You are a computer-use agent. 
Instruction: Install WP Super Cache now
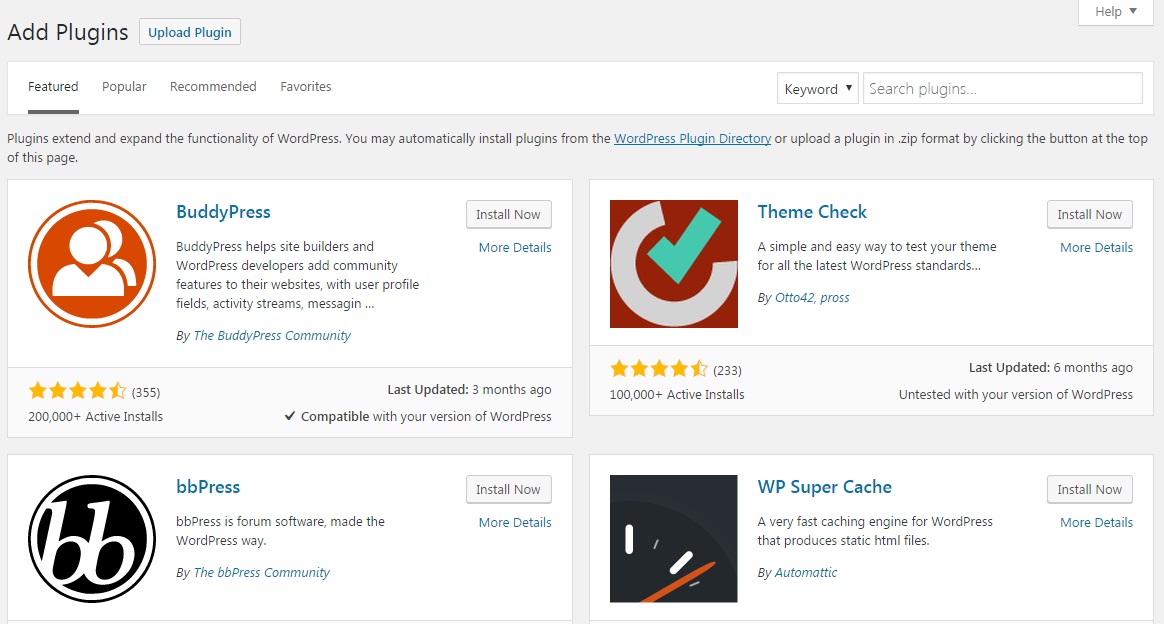(1090, 489)
